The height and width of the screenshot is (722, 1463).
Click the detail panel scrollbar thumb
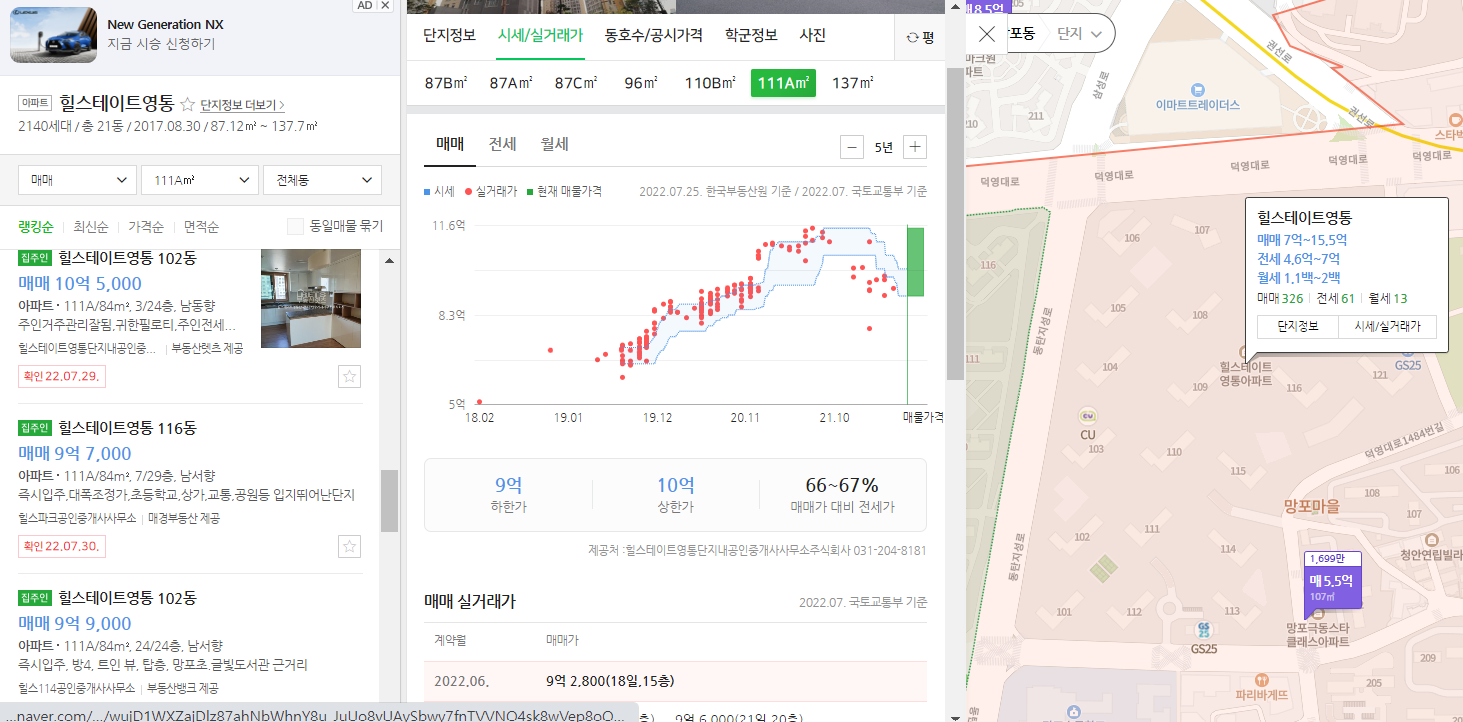click(955, 225)
